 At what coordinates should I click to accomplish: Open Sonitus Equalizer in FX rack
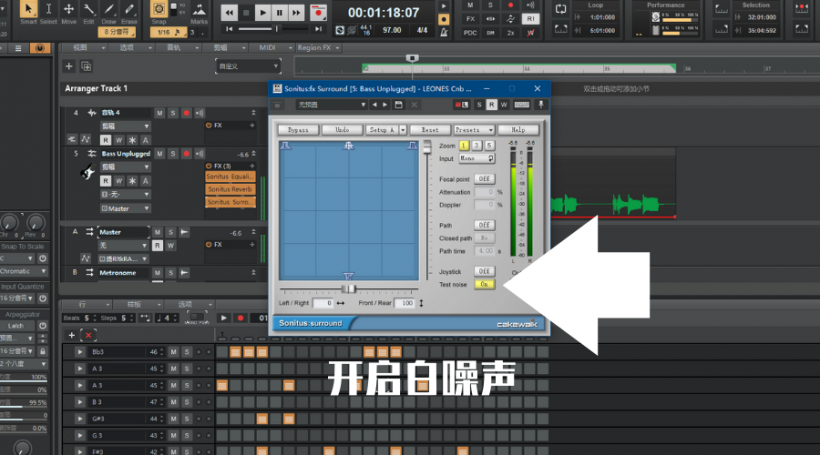pyautogui.click(x=230, y=177)
